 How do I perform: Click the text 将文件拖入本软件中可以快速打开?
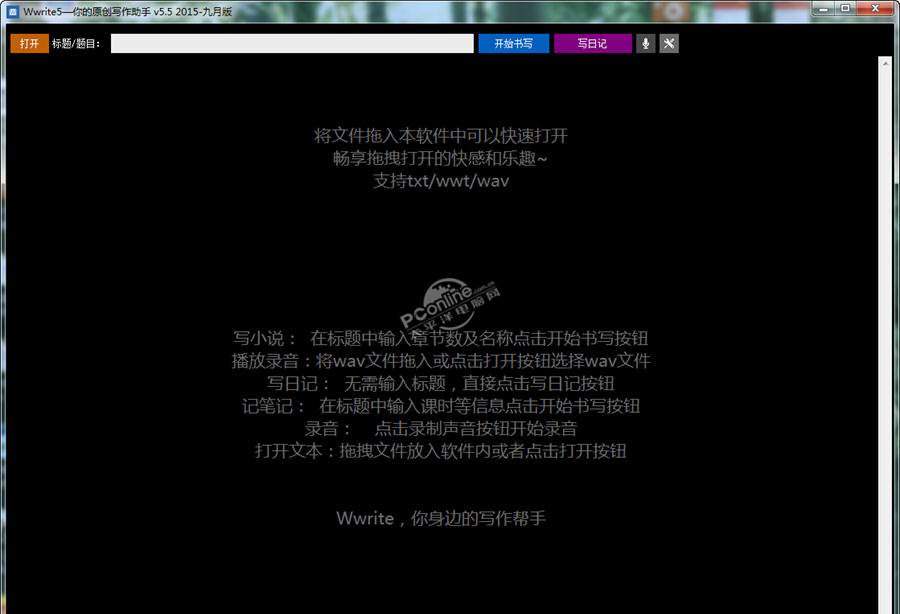click(441, 136)
